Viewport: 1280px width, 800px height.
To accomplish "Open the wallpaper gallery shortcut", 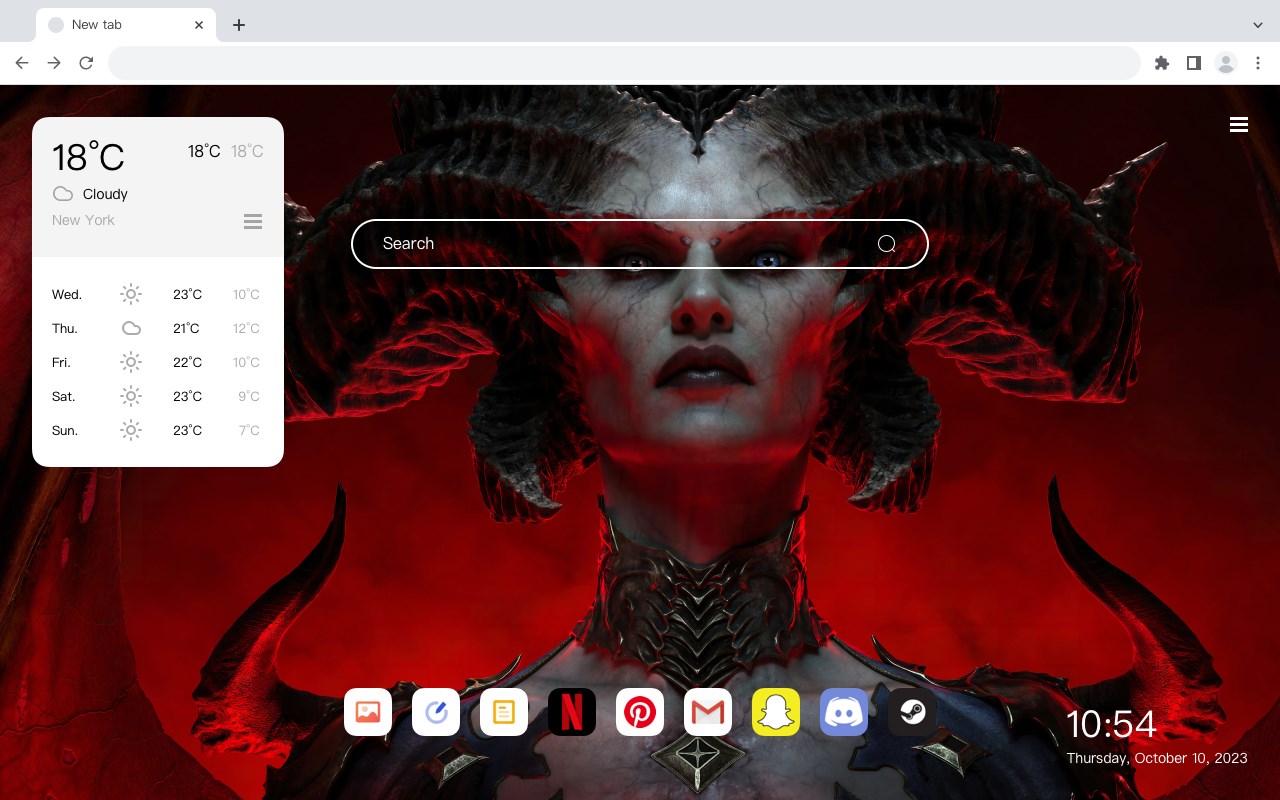I will pyautogui.click(x=368, y=712).
